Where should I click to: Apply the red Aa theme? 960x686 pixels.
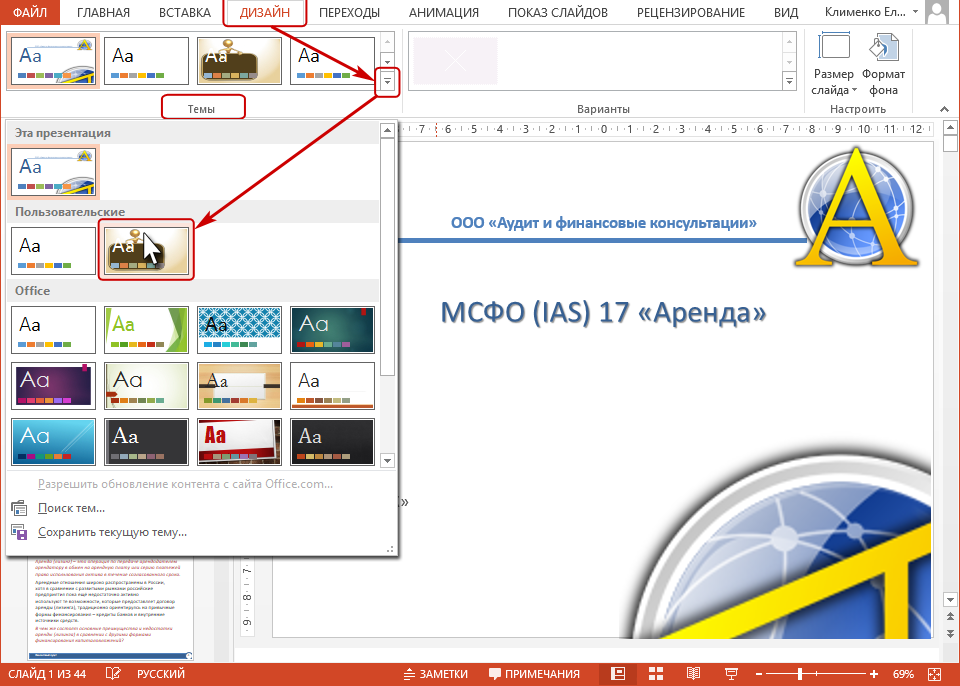pyautogui.click(x=239, y=442)
